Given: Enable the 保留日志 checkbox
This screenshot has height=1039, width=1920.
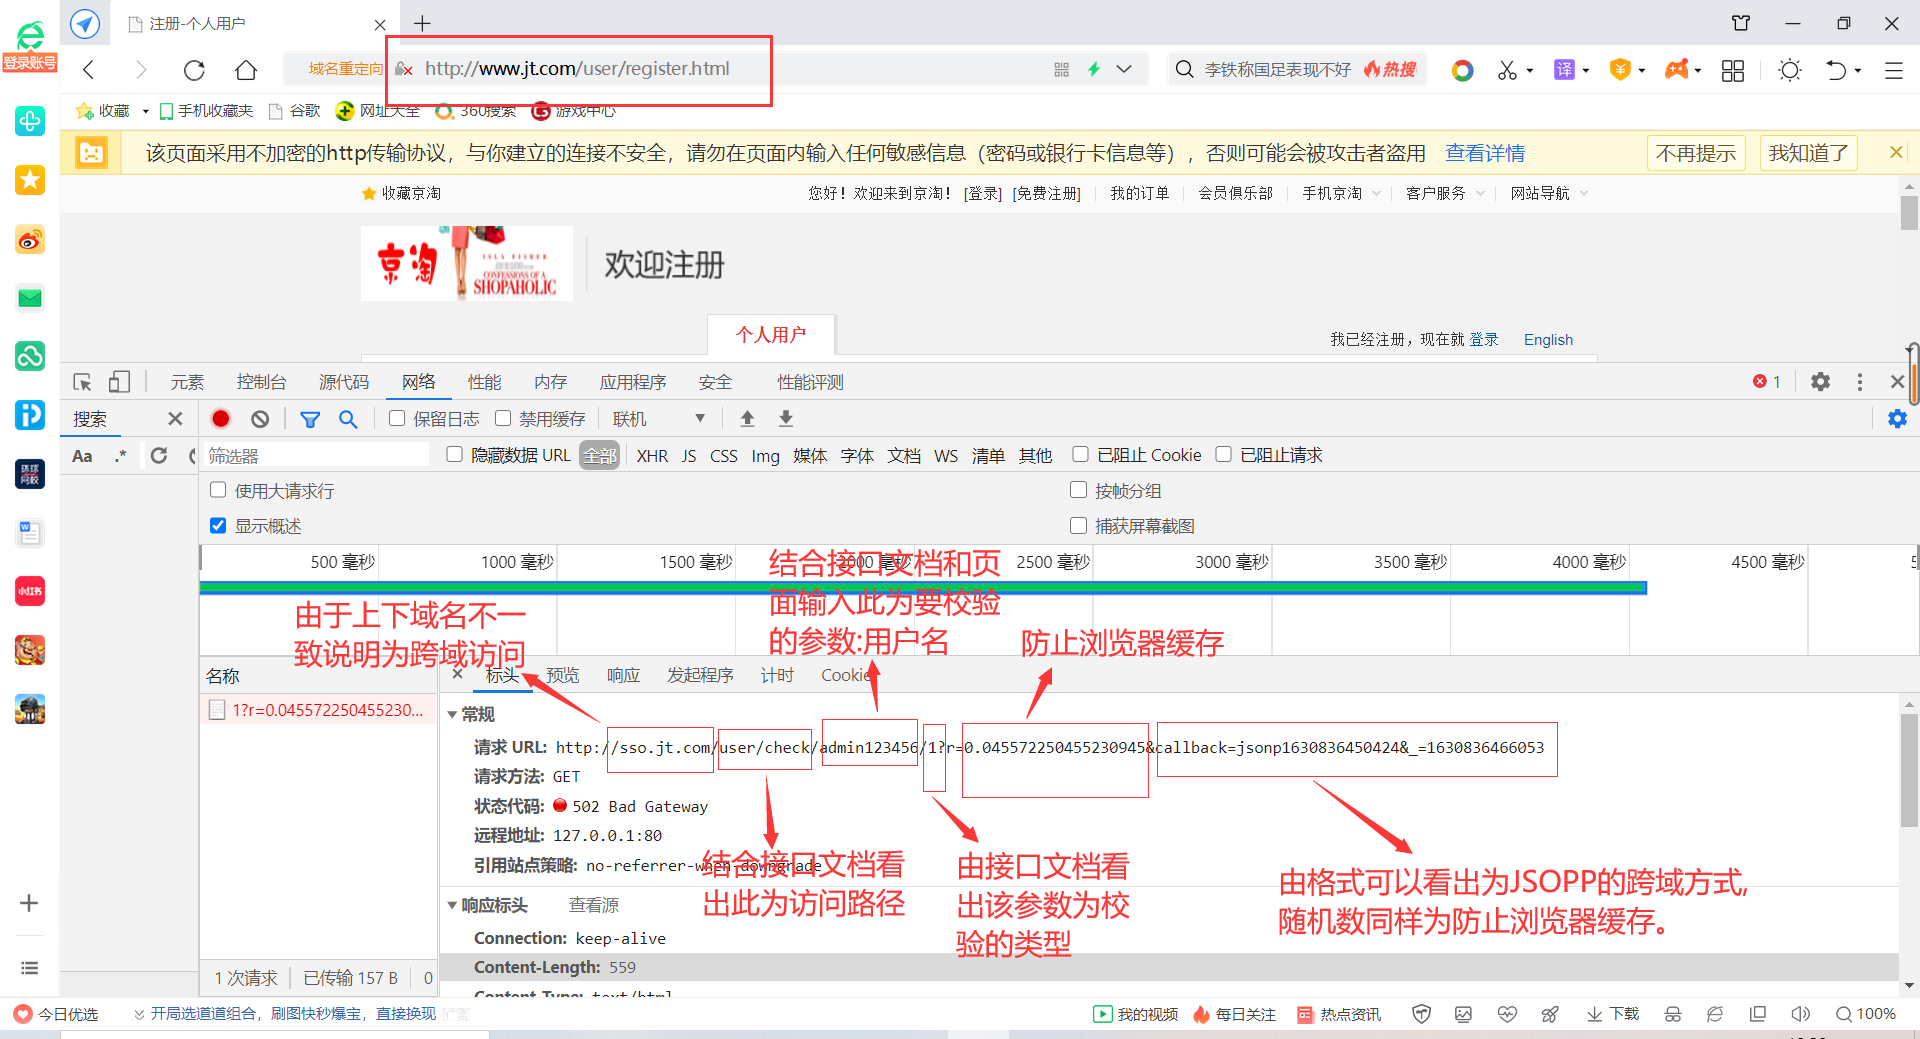Looking at the screenshot, I should 397,418.
